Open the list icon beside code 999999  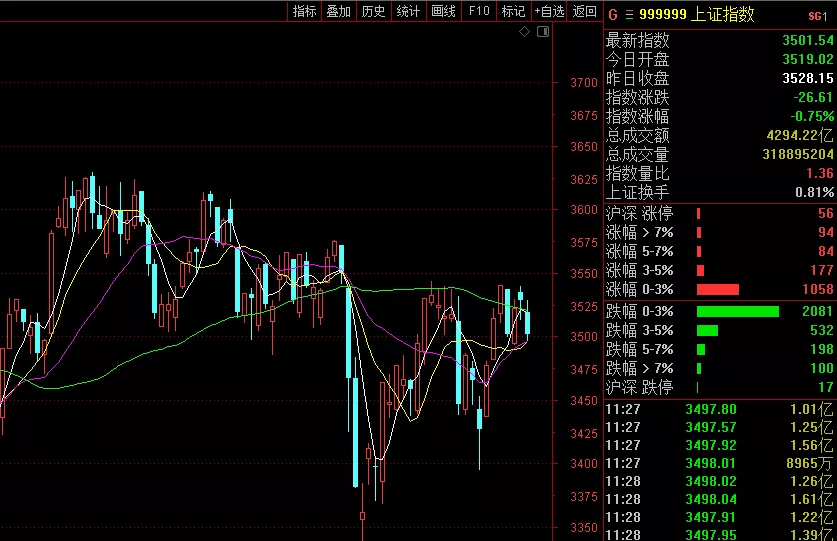pos(629,15)
